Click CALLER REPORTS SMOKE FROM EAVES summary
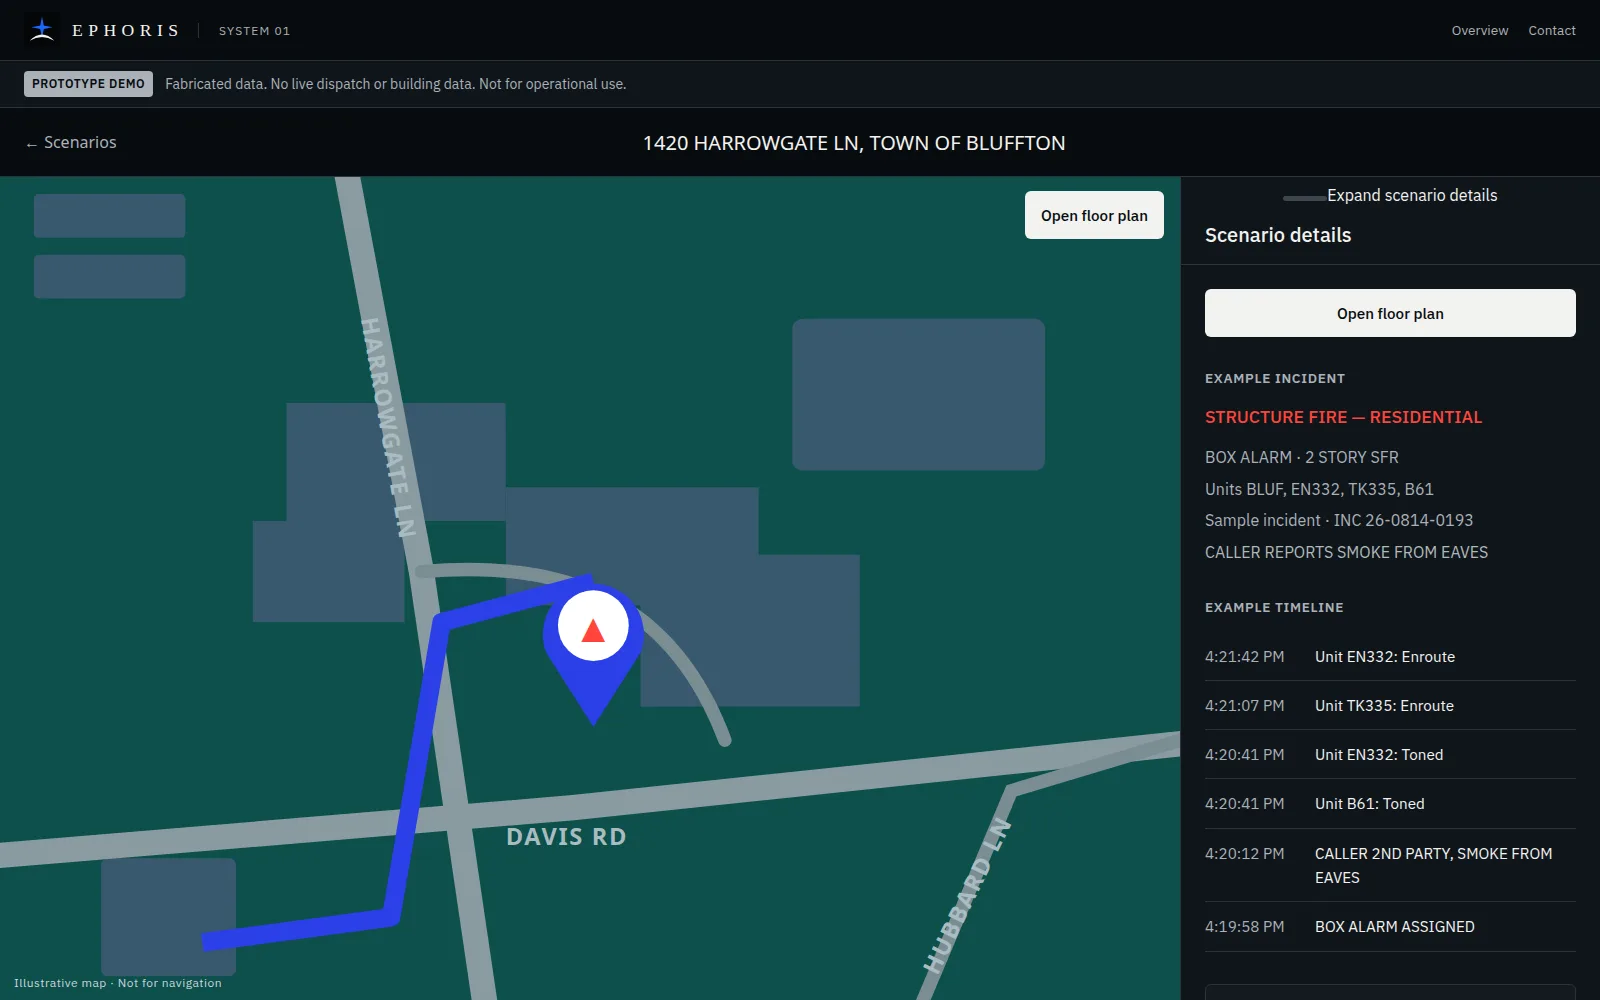This screenshot has height=1000, width=1600. [x=1346, y=552]
